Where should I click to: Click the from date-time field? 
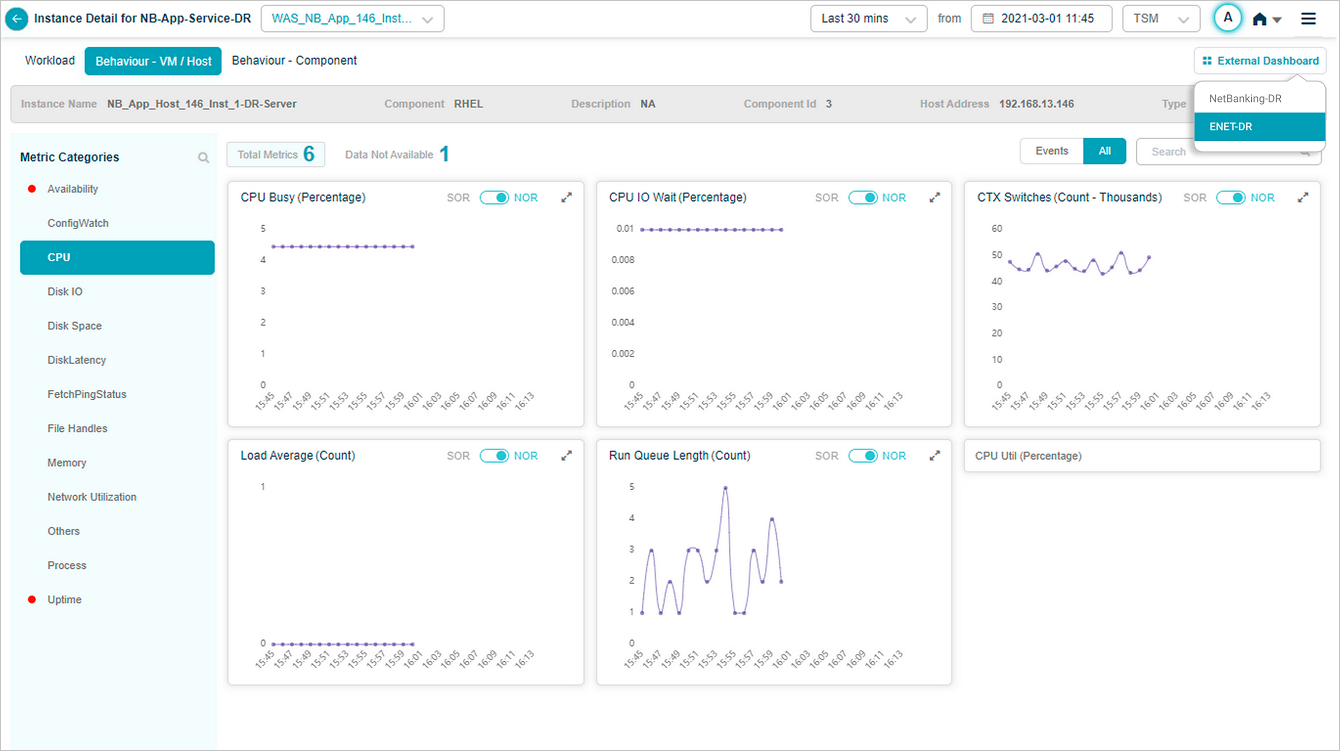click(x=1040, y=19)
